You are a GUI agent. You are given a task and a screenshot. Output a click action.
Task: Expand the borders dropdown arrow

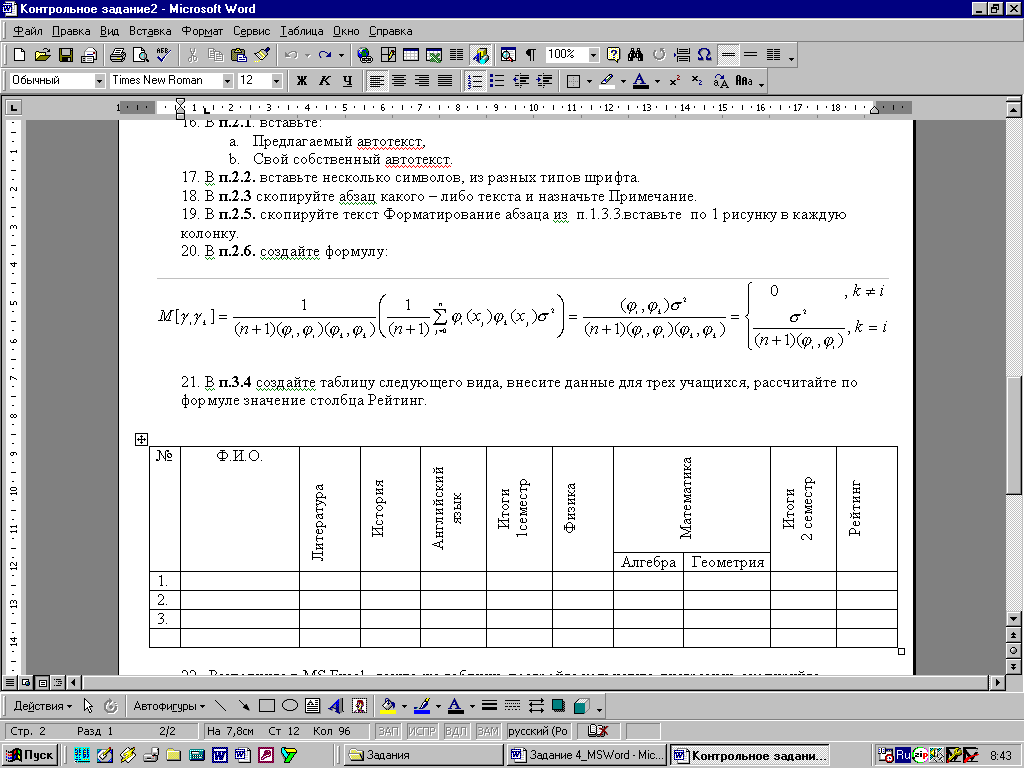tap(589, 81)
